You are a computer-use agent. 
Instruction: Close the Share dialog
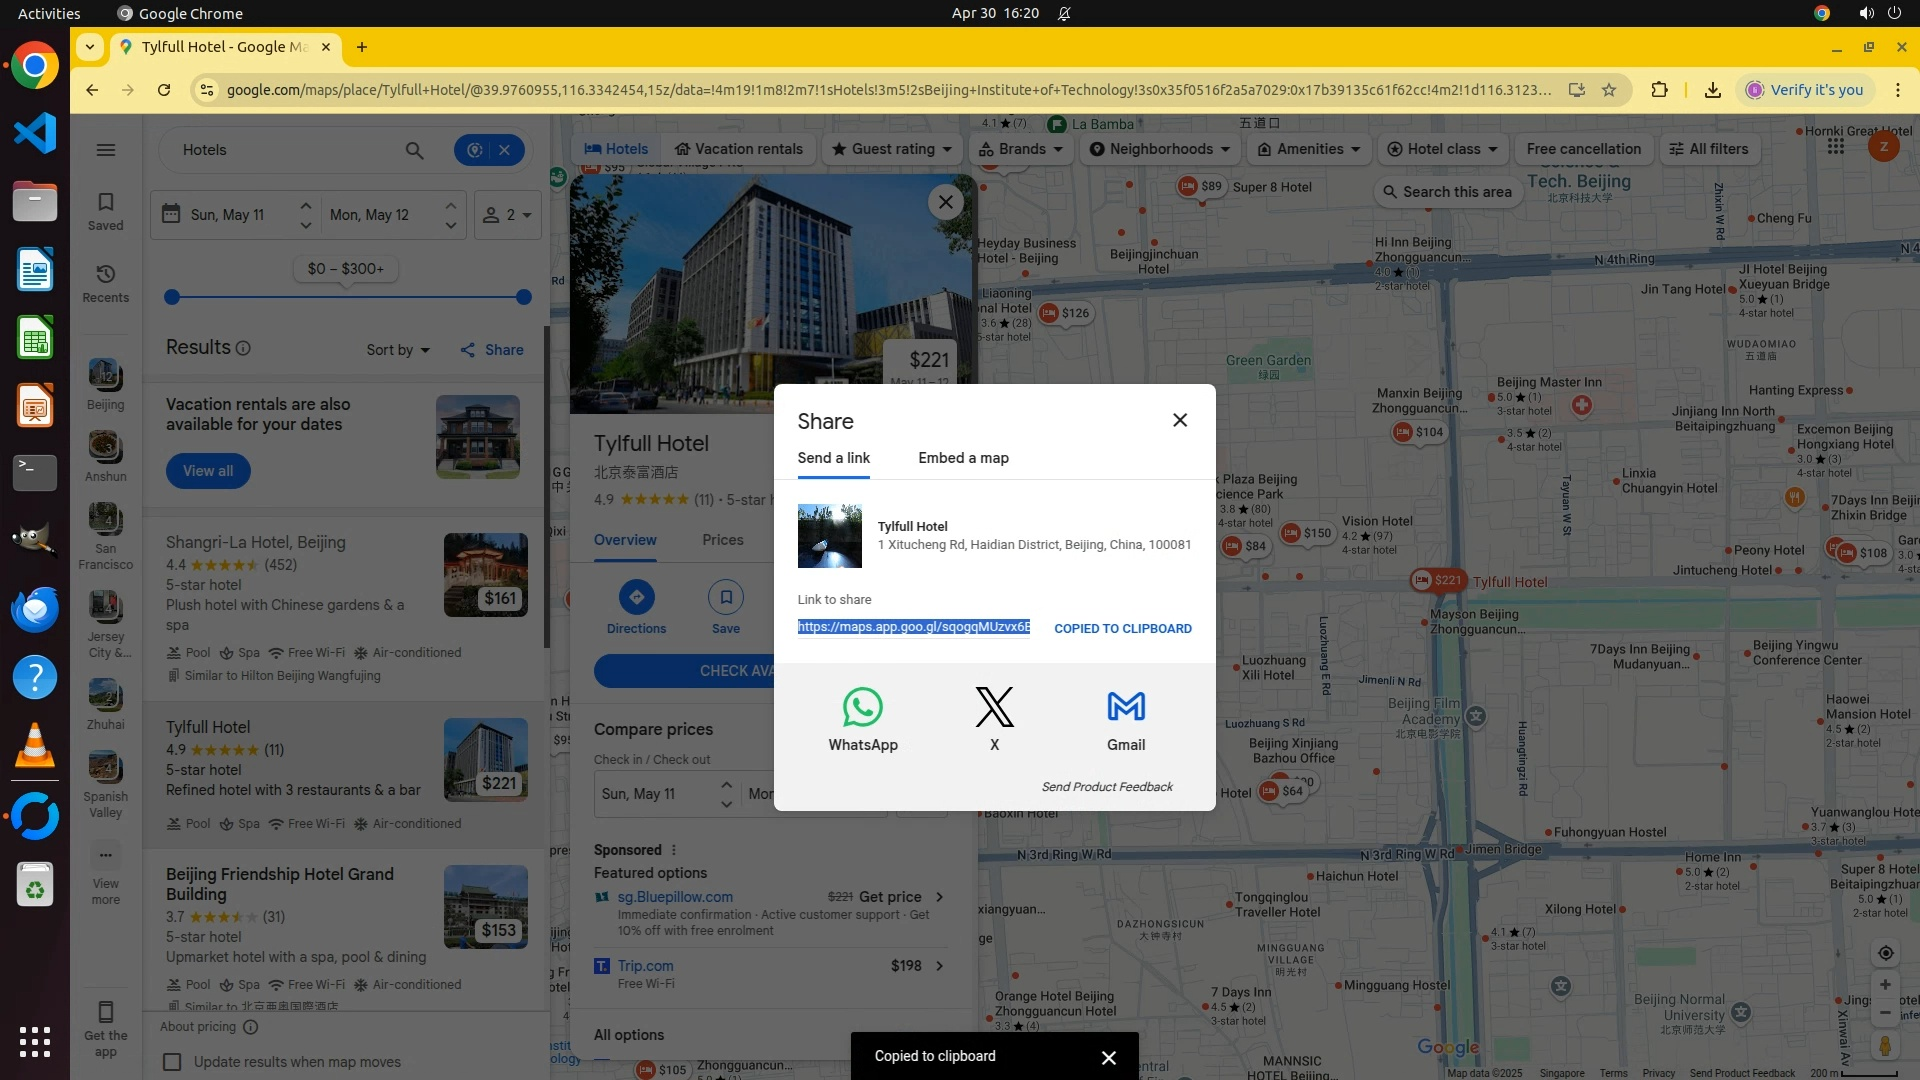(x=1180, y=420)
